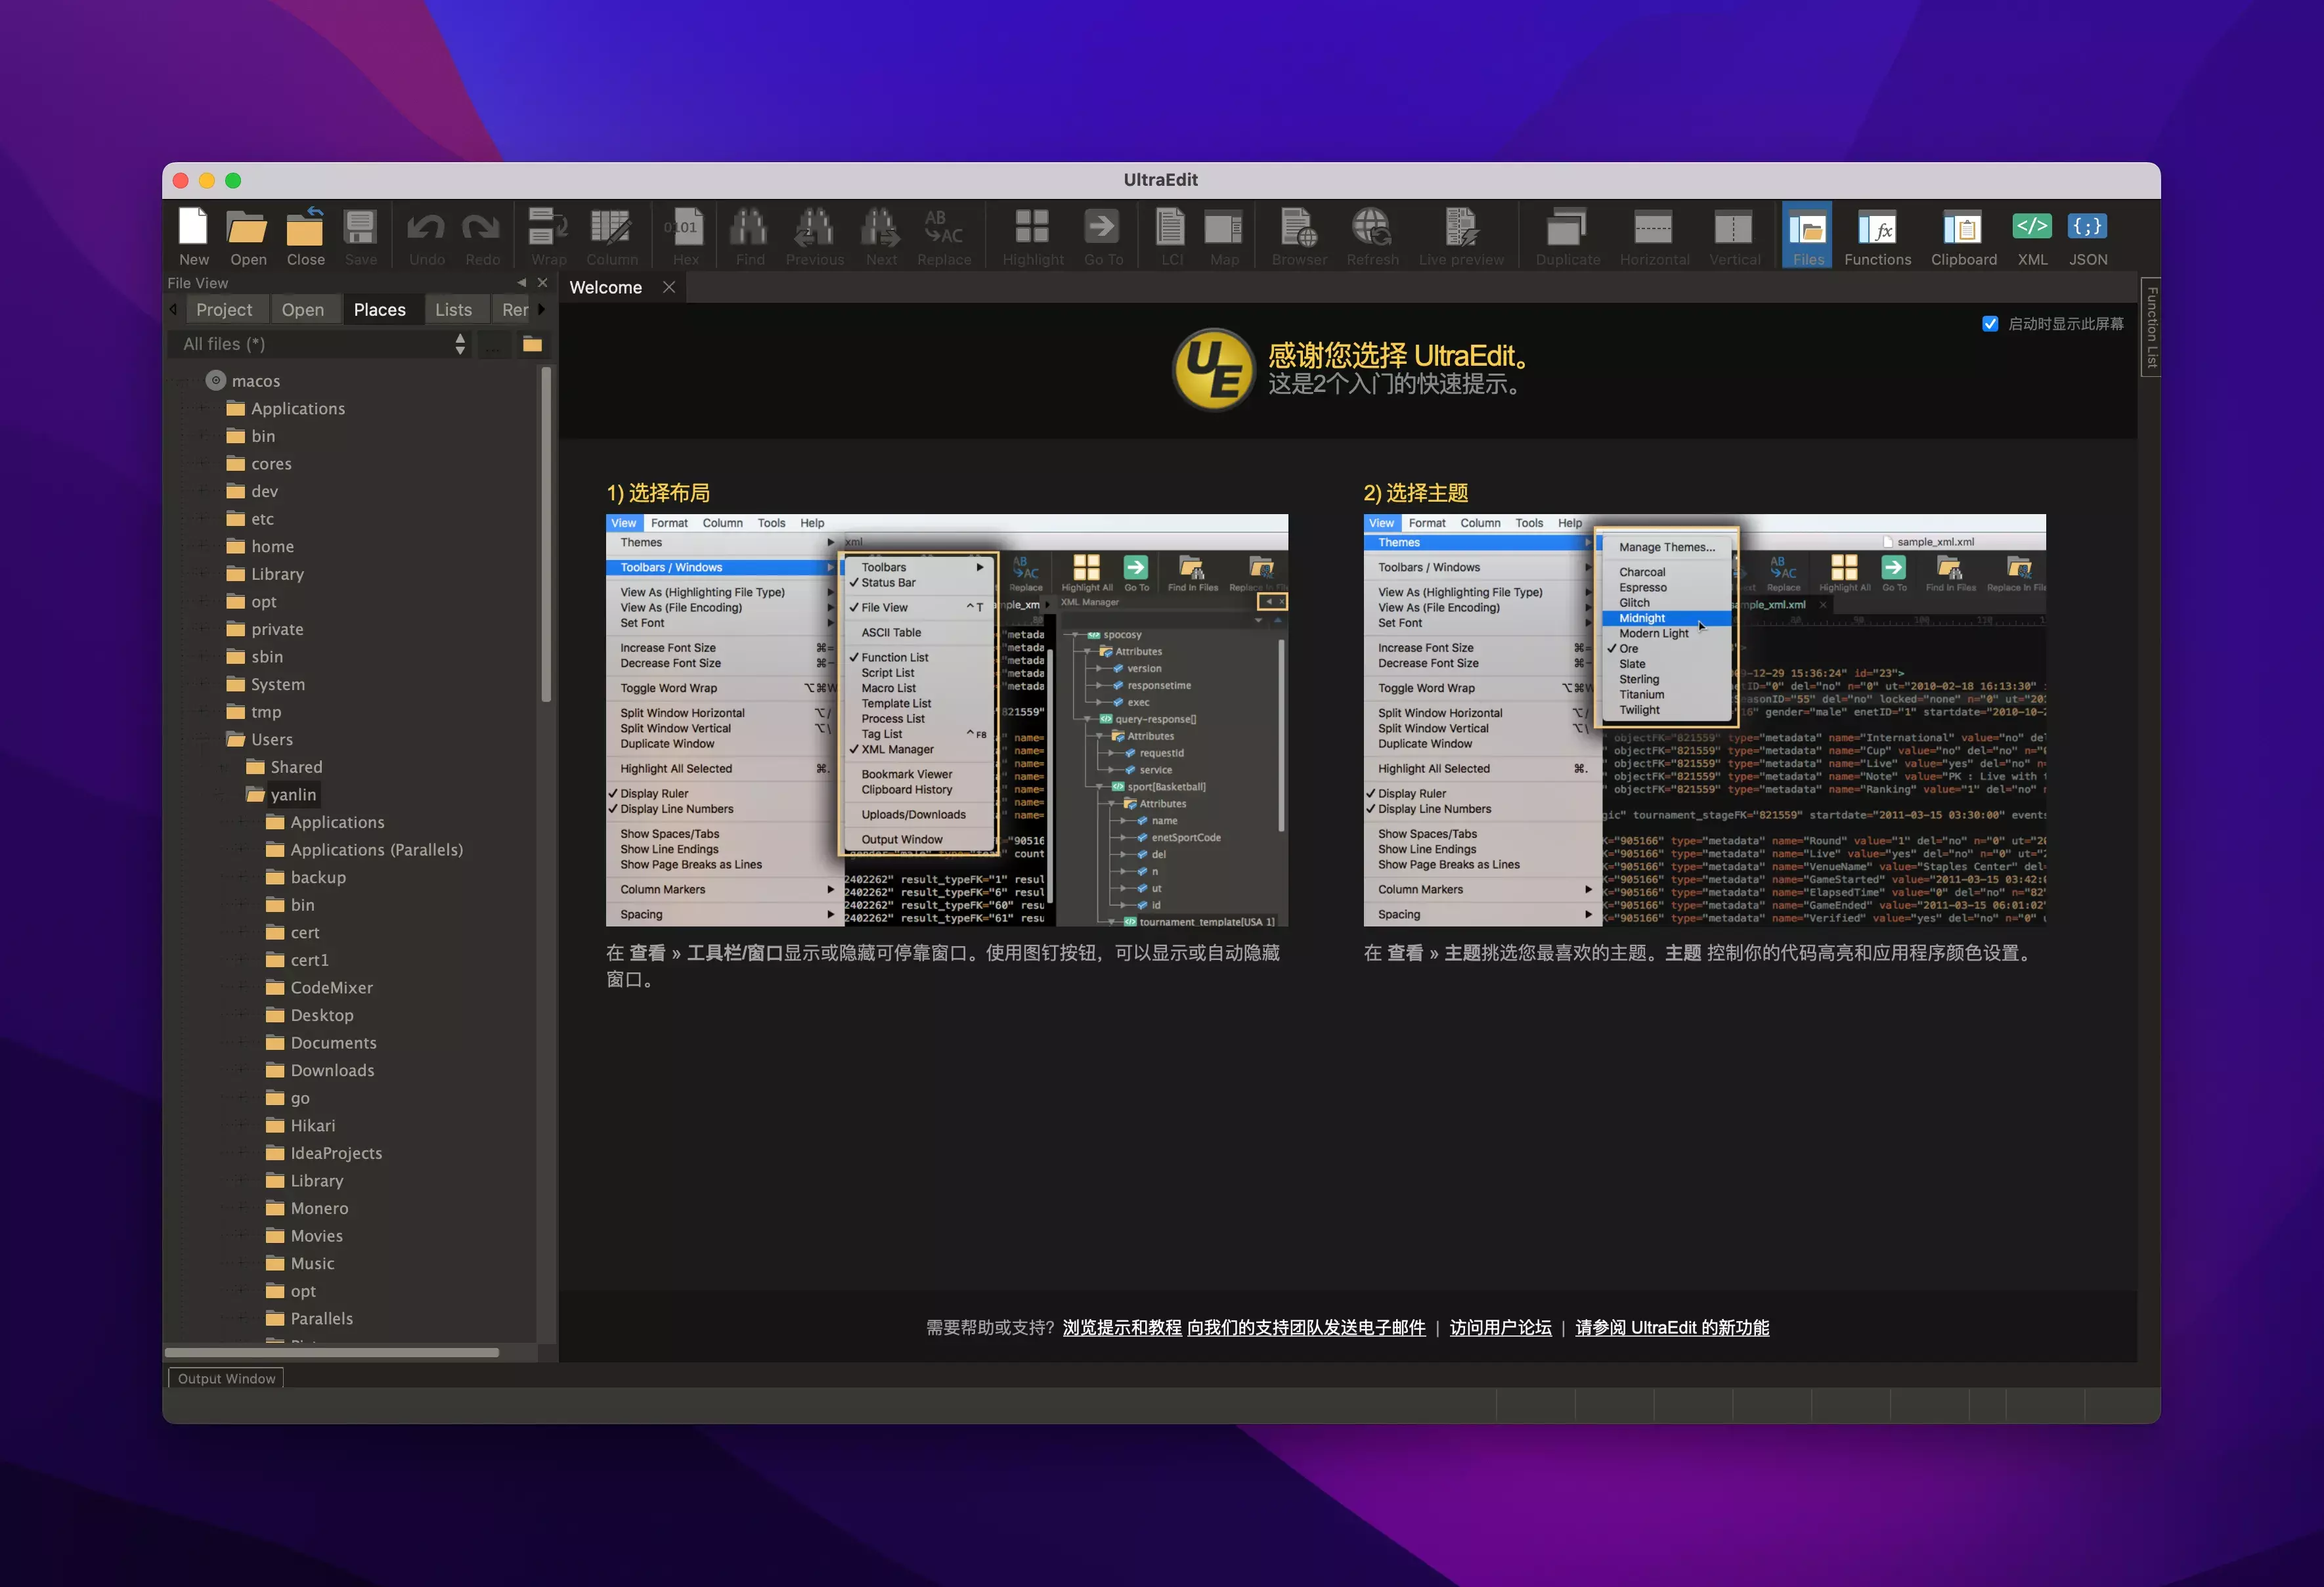The height and width of the screenshot is (1587, 2324).
Task: Click the Output Window button
Action: 226,1379
